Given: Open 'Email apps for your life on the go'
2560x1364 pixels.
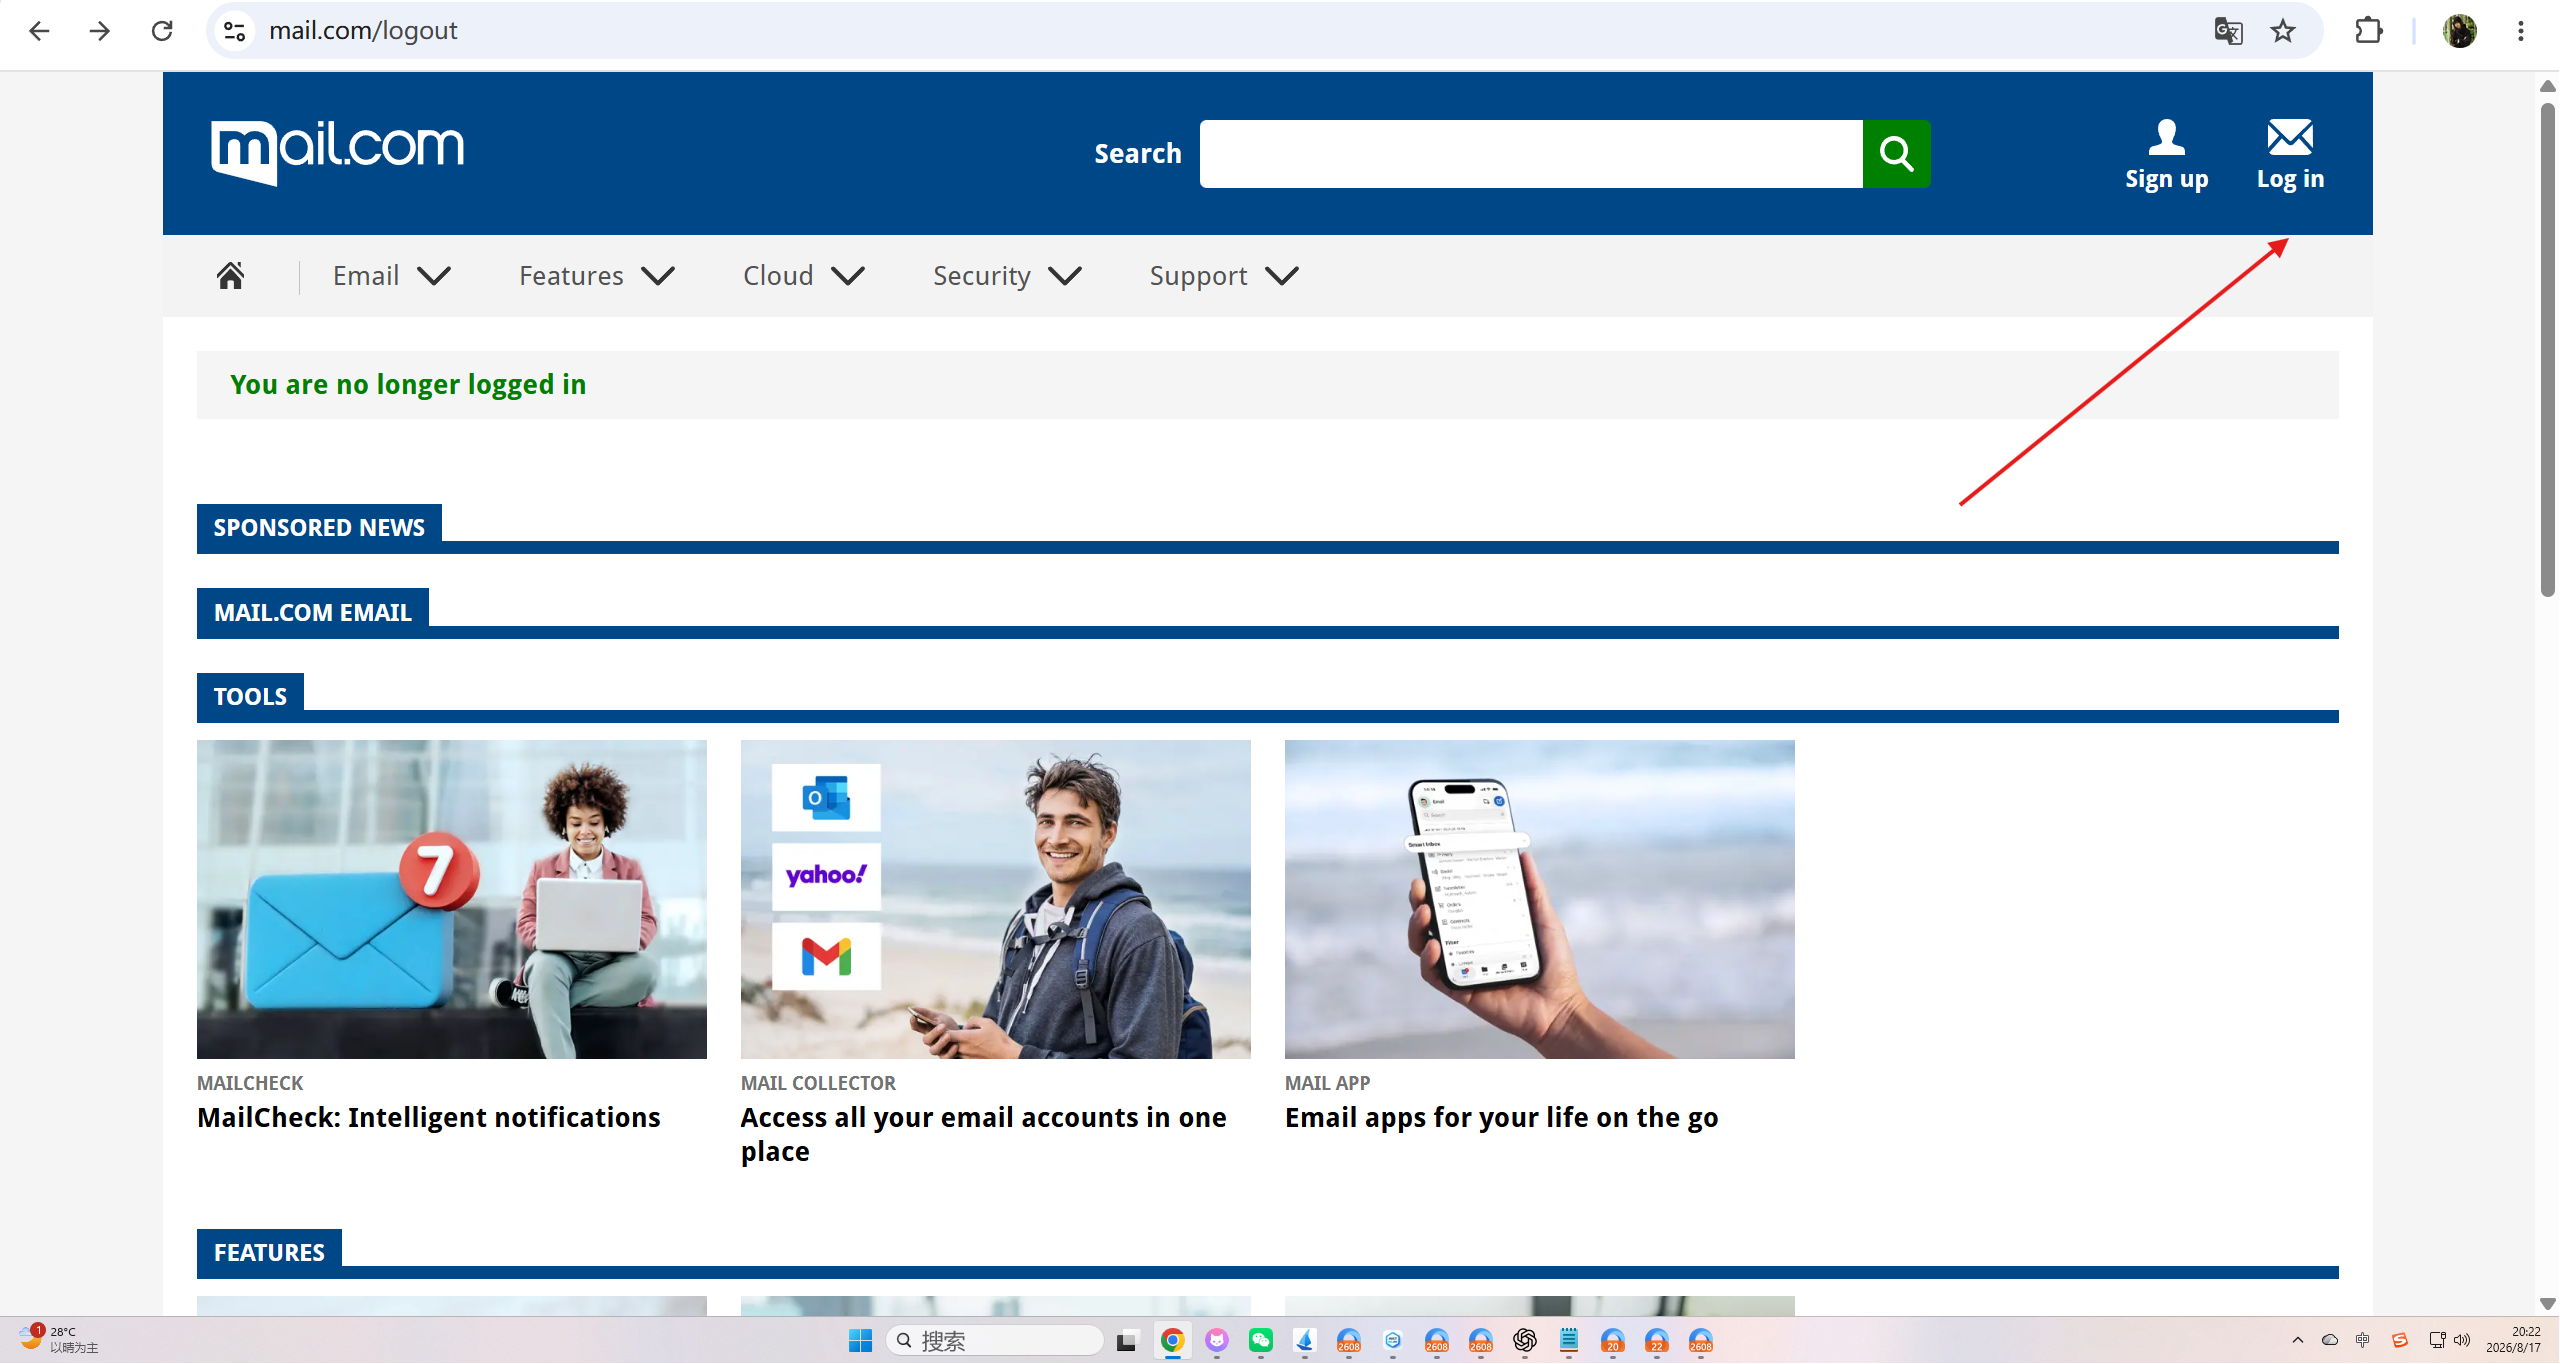Looking at the screenshot, I should tap(1501, 1117).
